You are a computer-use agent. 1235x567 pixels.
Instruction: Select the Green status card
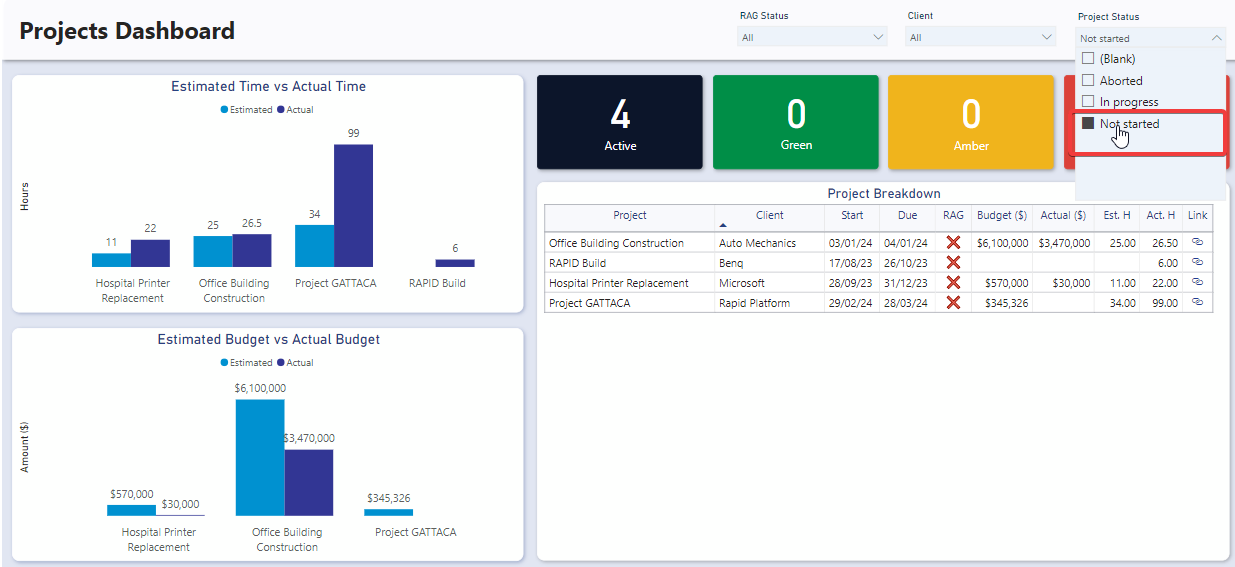(796, 122)
